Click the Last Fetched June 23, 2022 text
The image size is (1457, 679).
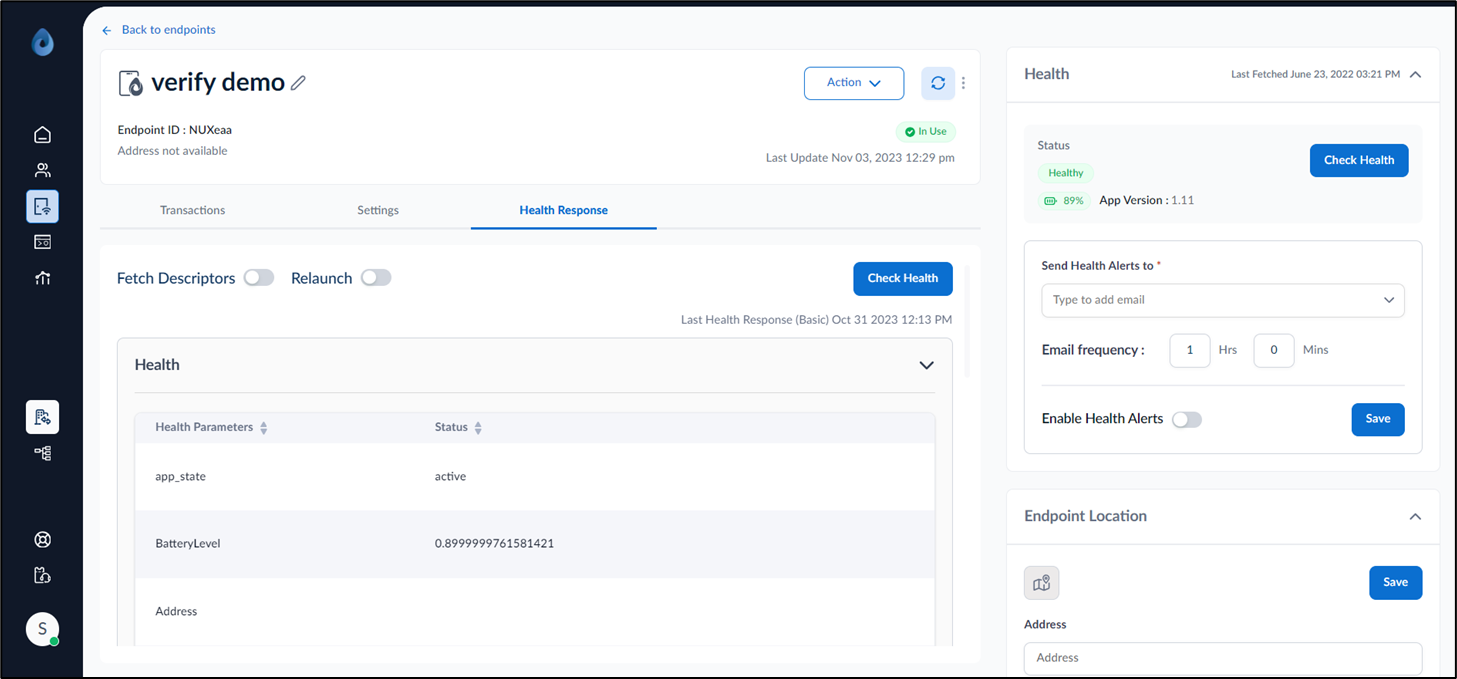pyautogui.click(x=1315, y=75)
